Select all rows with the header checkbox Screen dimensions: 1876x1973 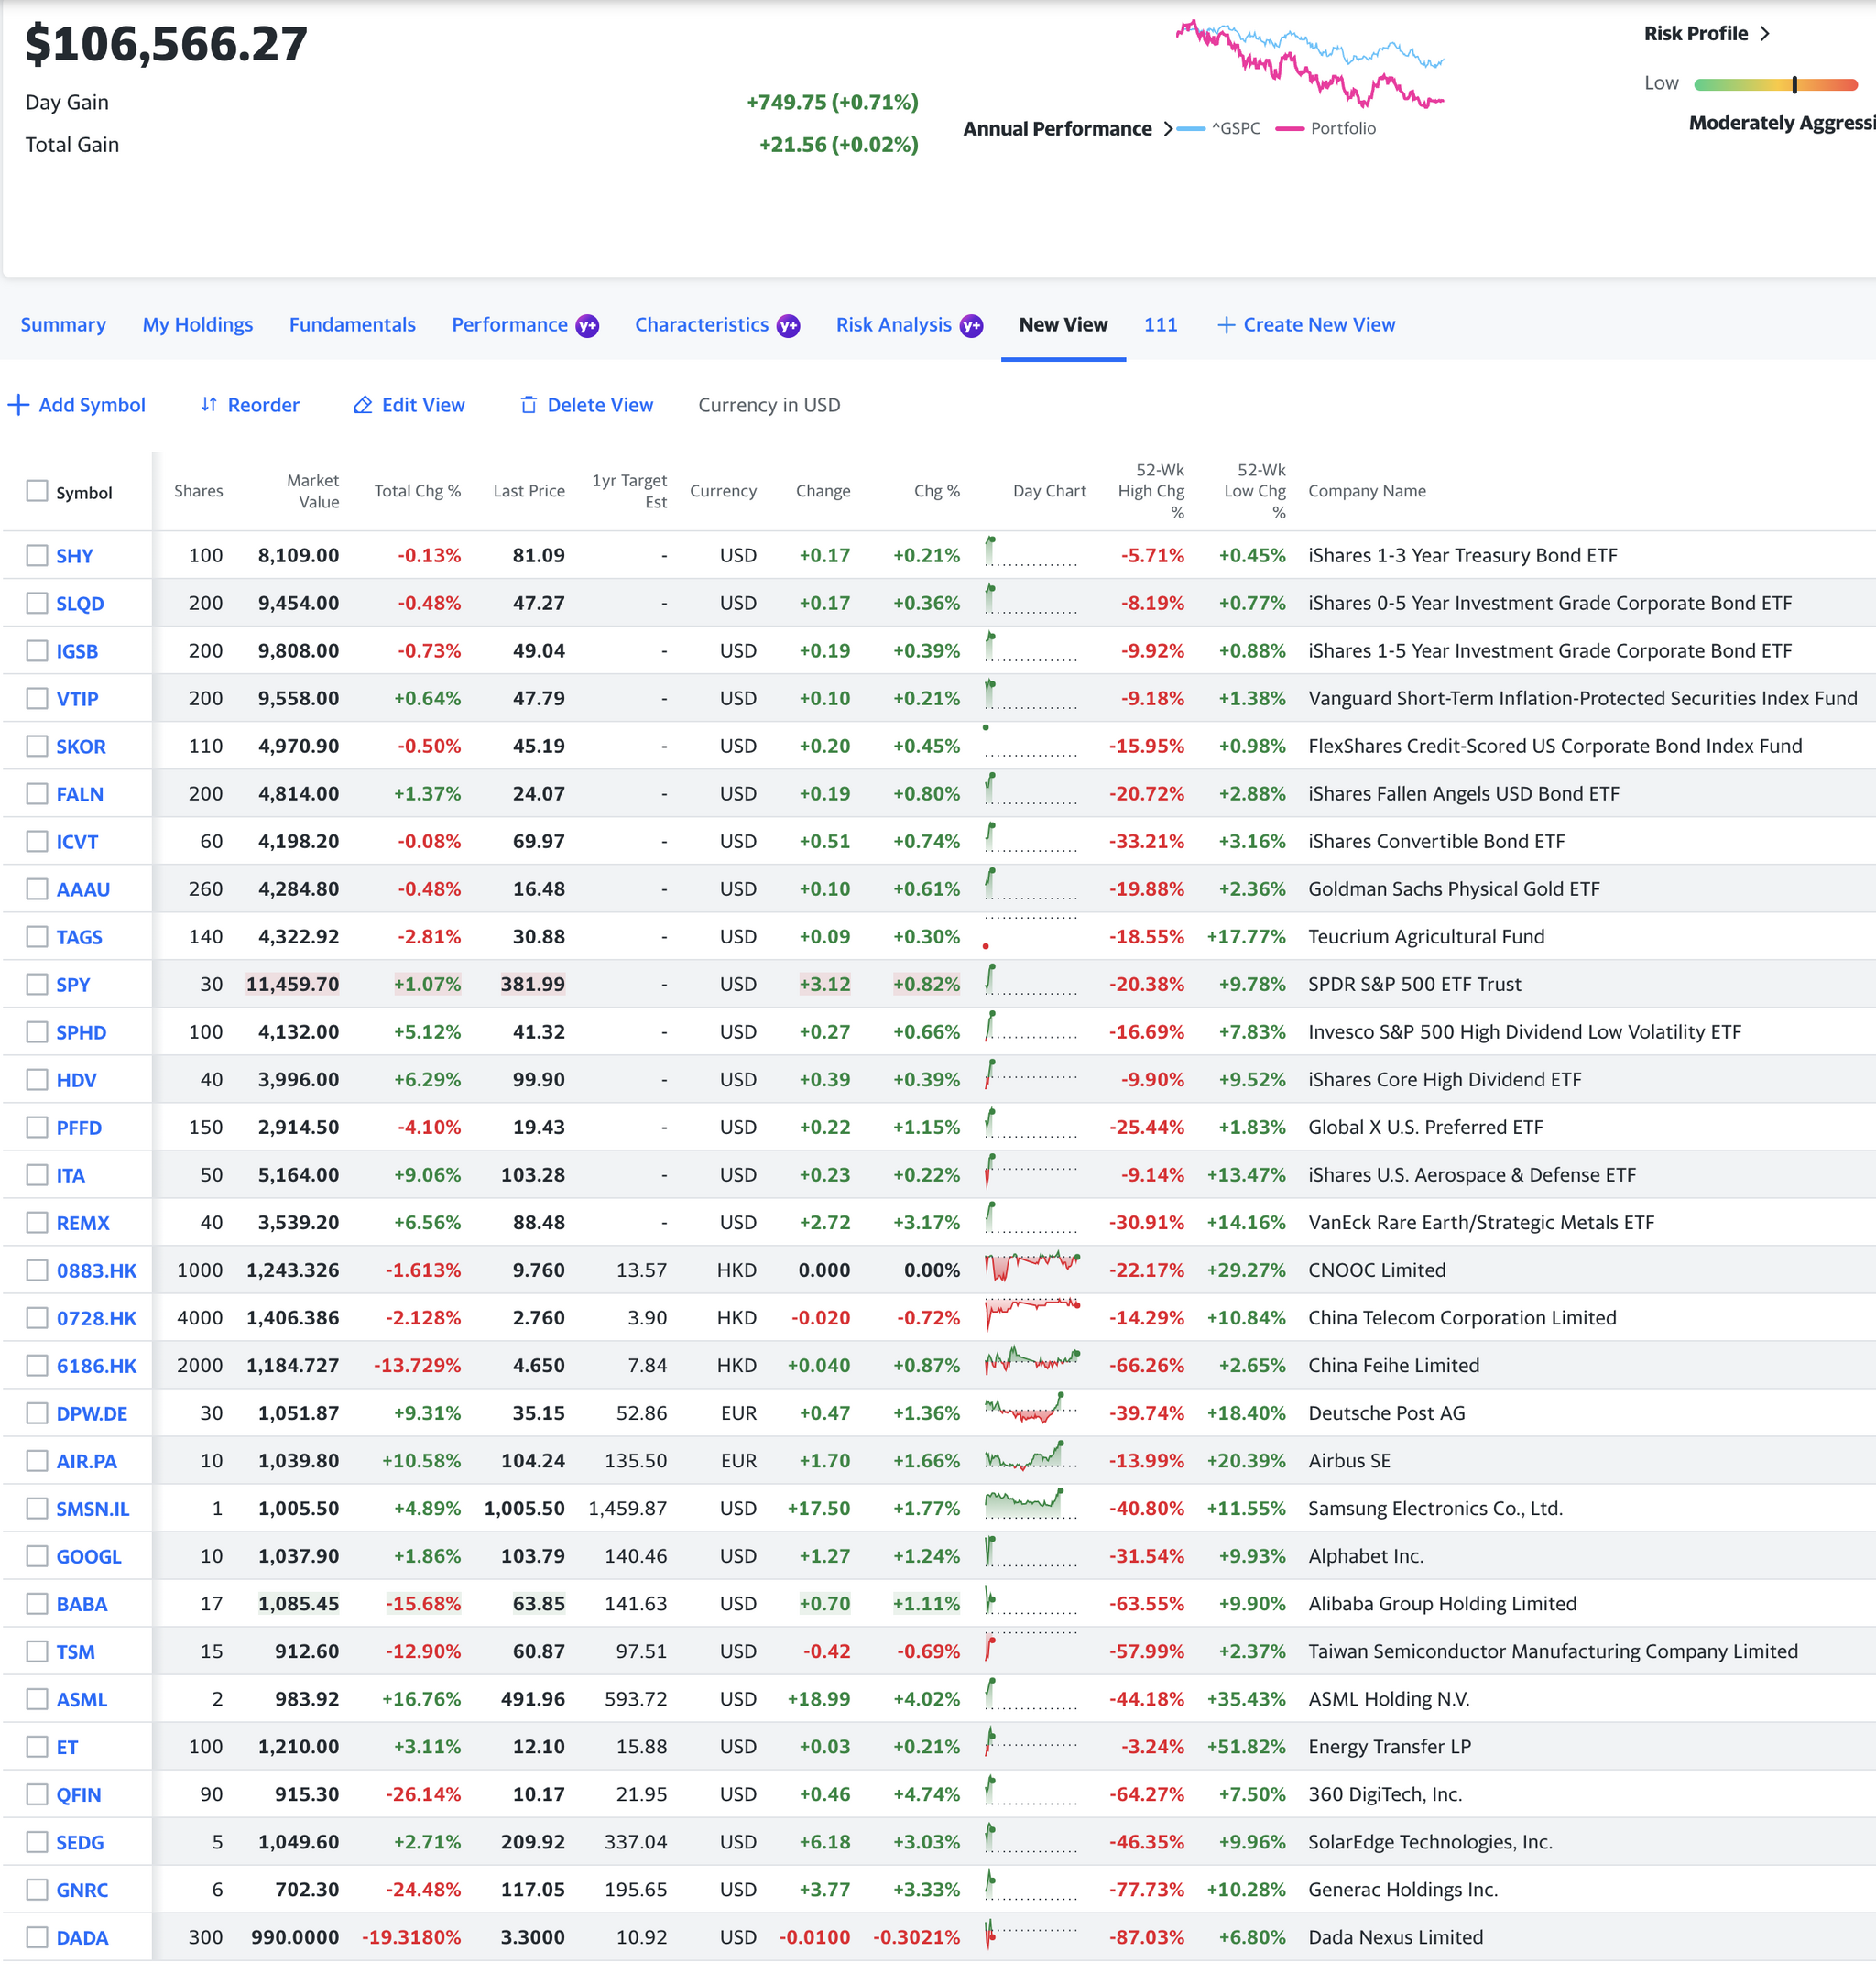(37, 491)
